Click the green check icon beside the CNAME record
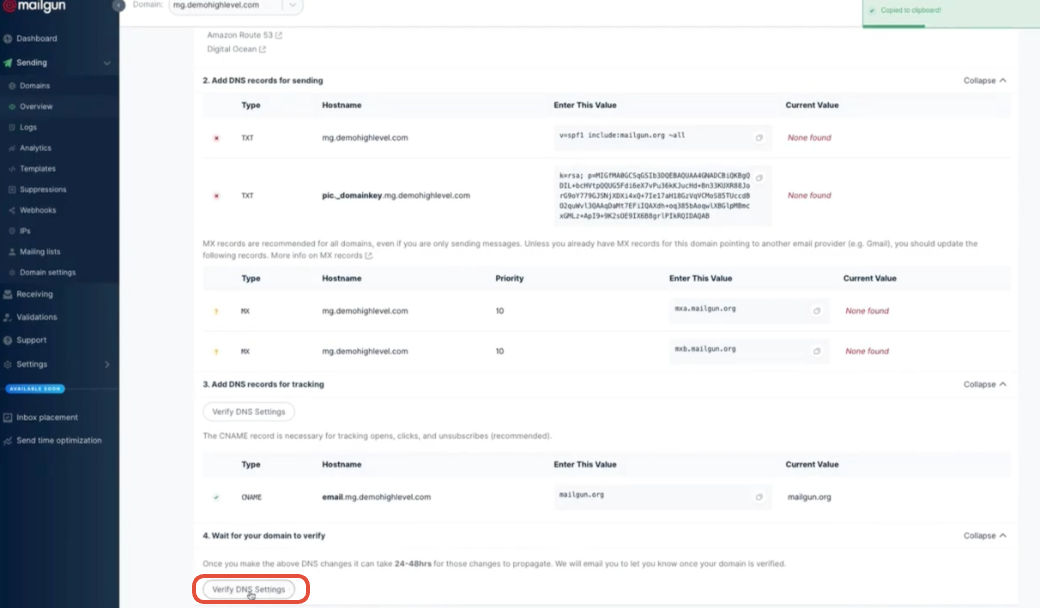Image resolution: width=1040 pixels, height=608 pixels. tap(218, 496)
